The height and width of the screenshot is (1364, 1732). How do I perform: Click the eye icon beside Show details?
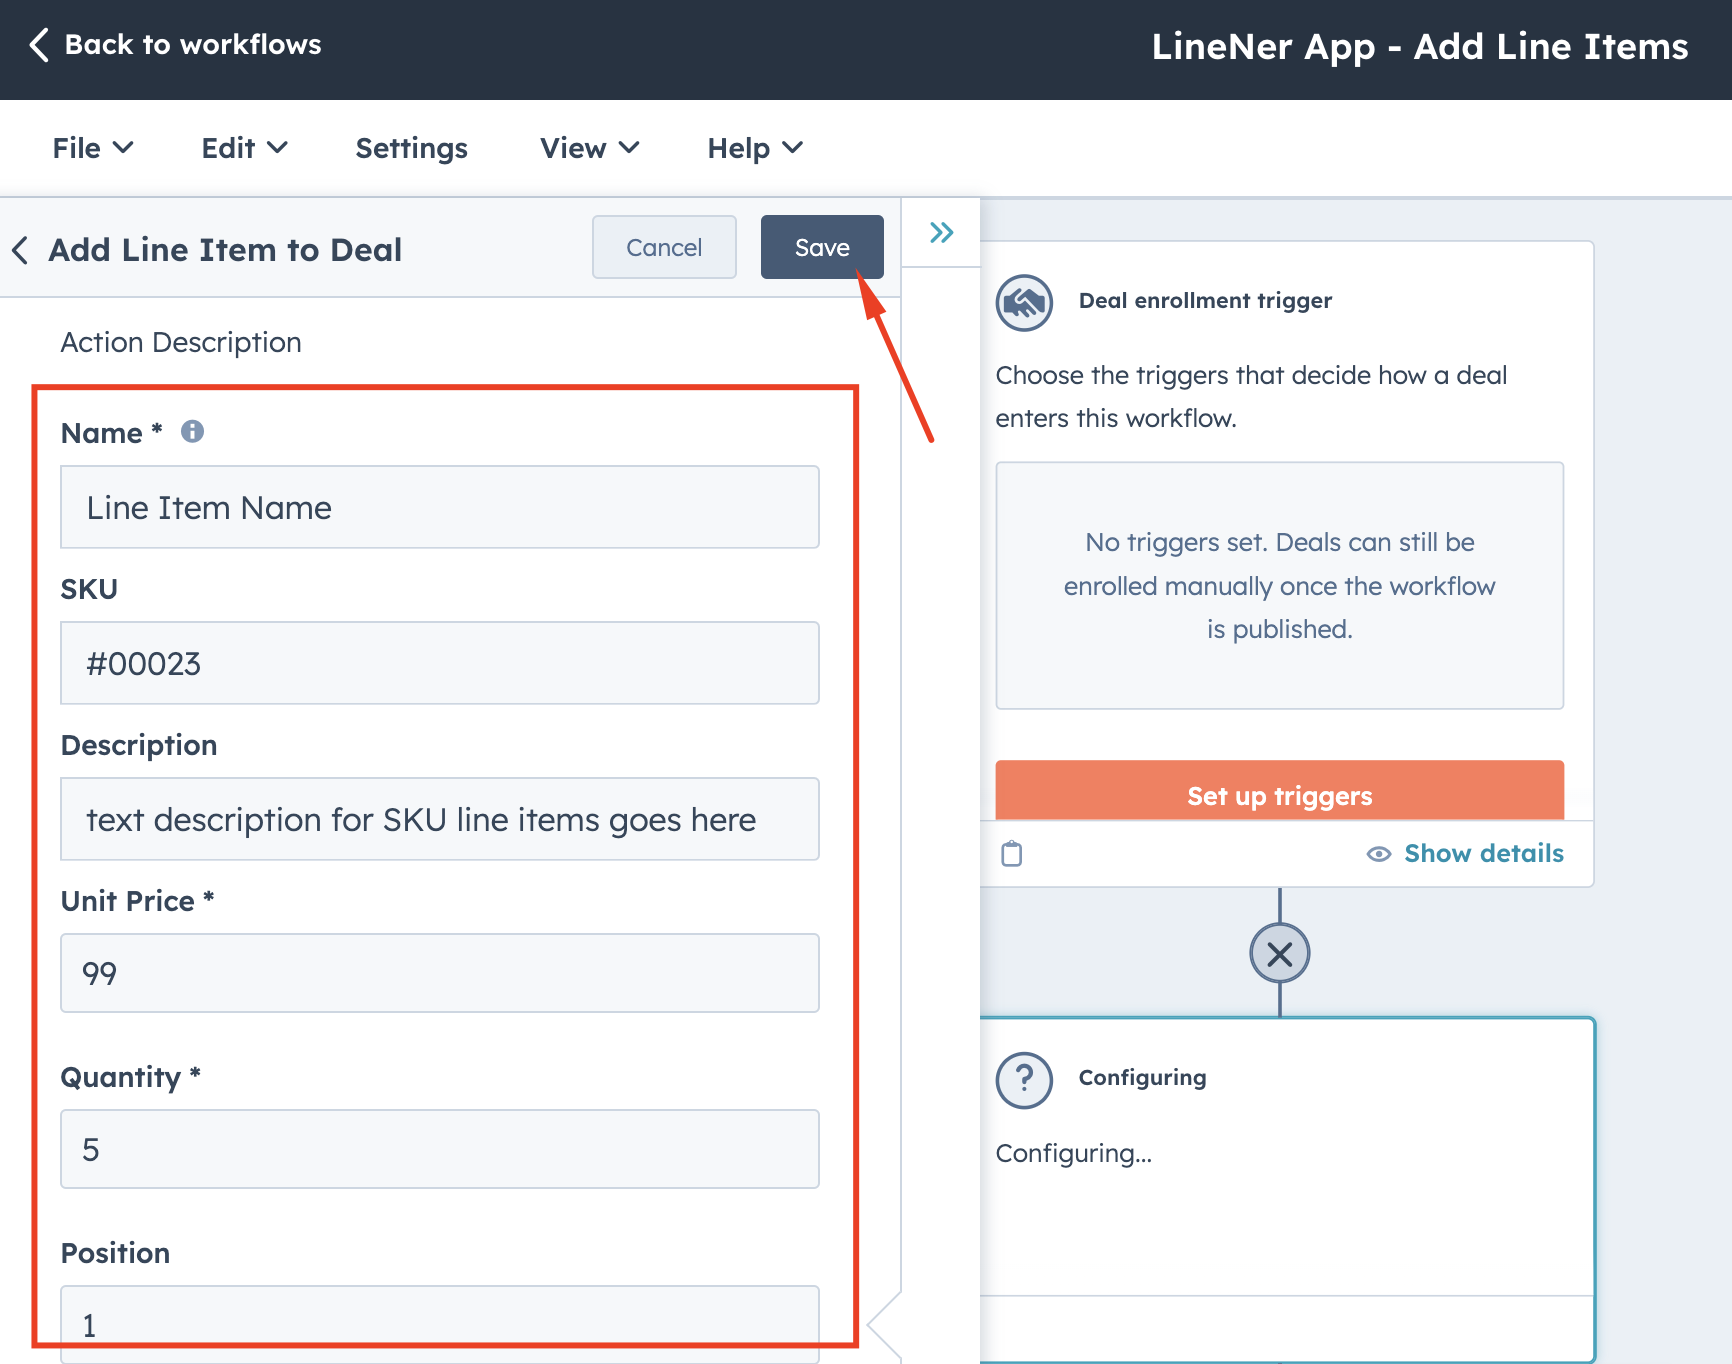pos(1379,854)
